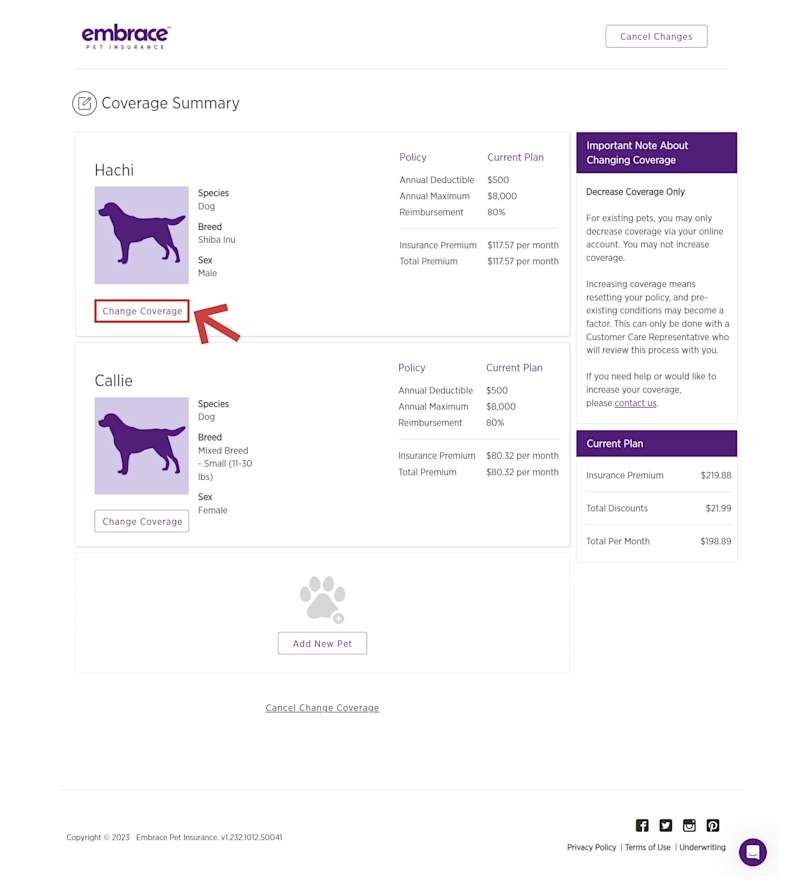Open the Pinterest icon in the footer
The image size is (804, 891).
tap(713, 825)
